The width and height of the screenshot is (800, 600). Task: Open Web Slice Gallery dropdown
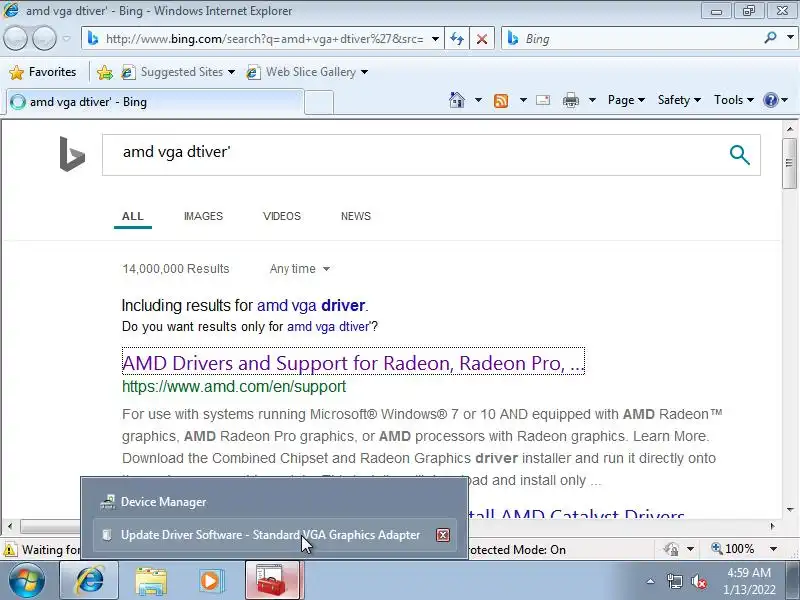click(307, 72)
